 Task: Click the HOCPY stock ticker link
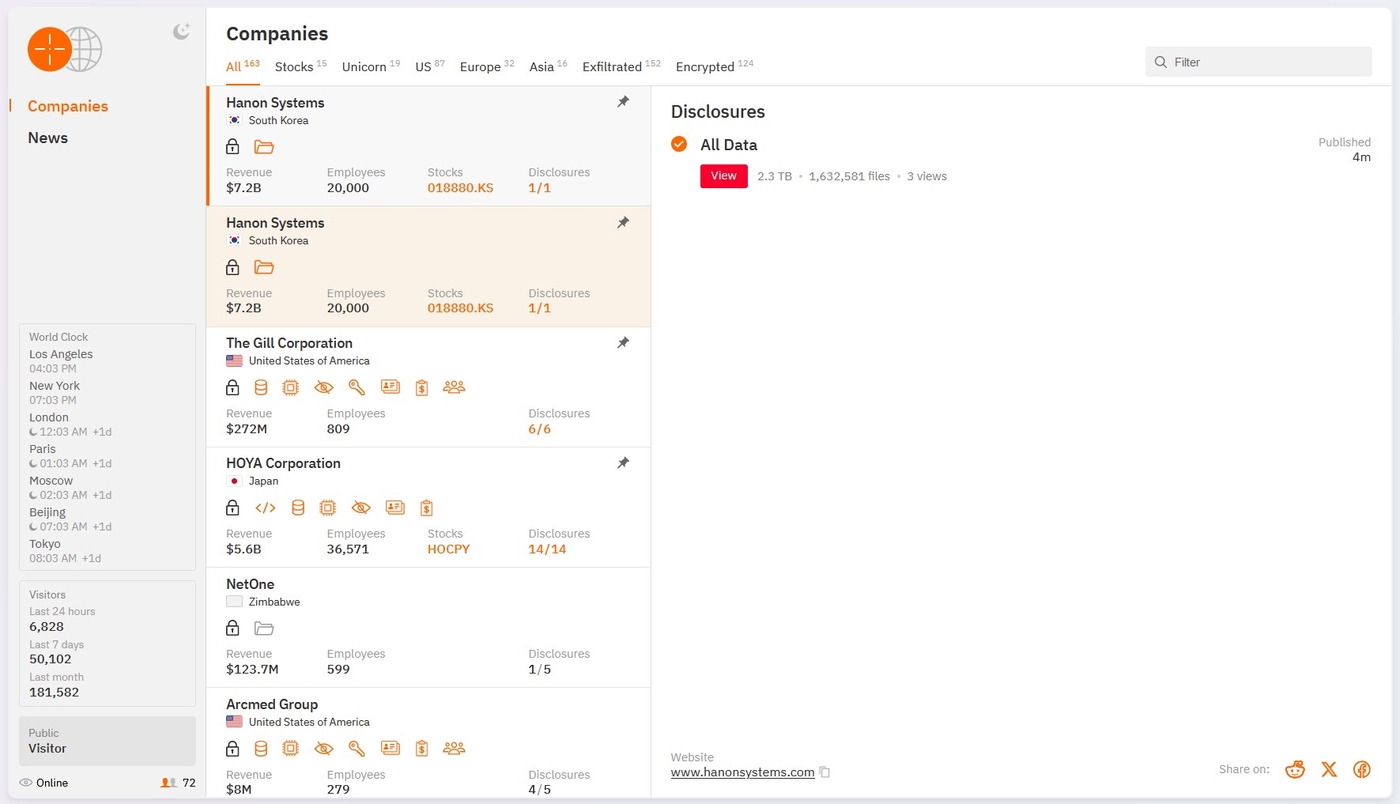(x=448, y=549)
